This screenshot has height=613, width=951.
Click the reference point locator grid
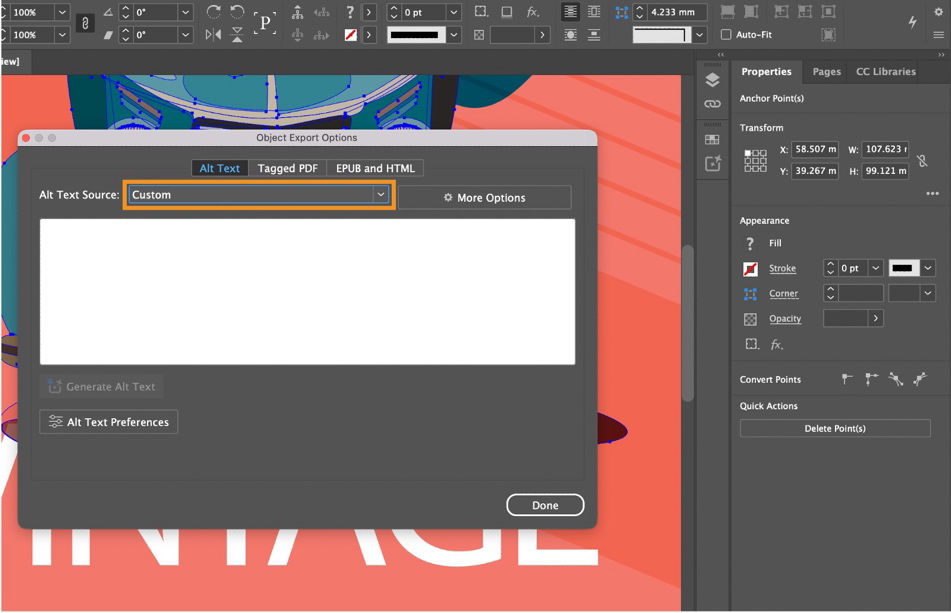(755, 161)
